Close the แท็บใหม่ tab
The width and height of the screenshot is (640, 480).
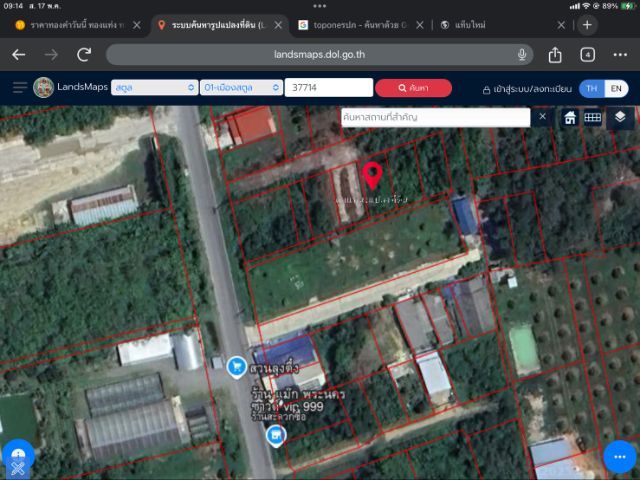pyautogui.click(x=561, y=25)
